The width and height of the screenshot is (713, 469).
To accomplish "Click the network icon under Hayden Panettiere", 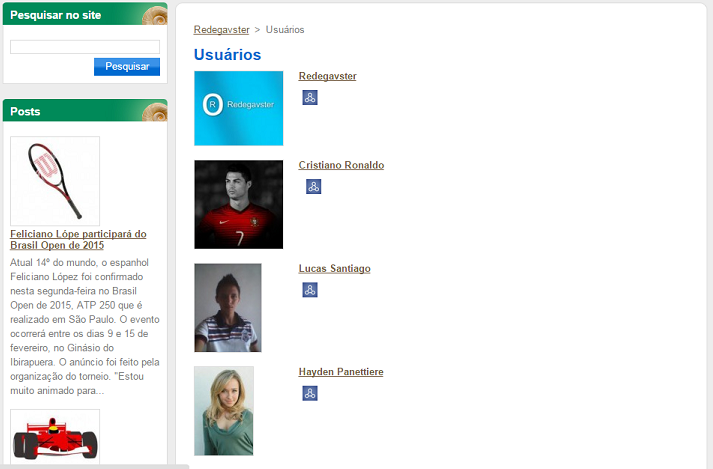I will click(x=310, y=393).
